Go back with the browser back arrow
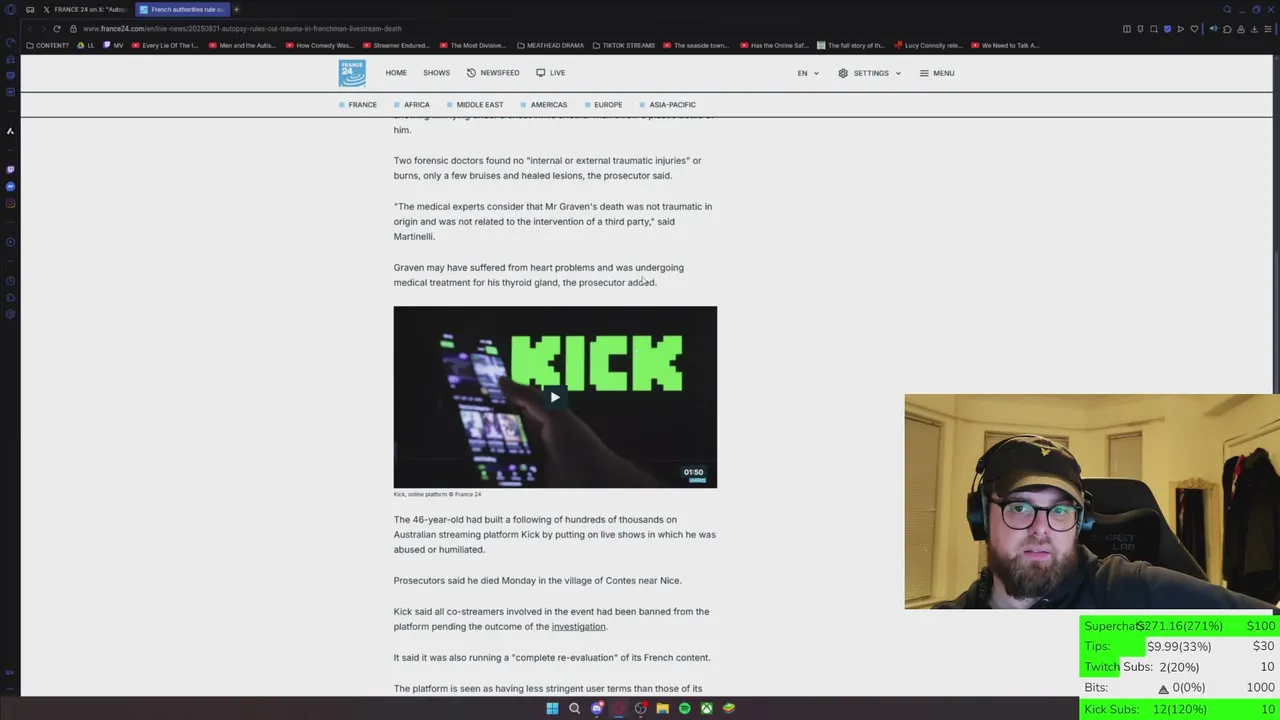 point(30,29)
